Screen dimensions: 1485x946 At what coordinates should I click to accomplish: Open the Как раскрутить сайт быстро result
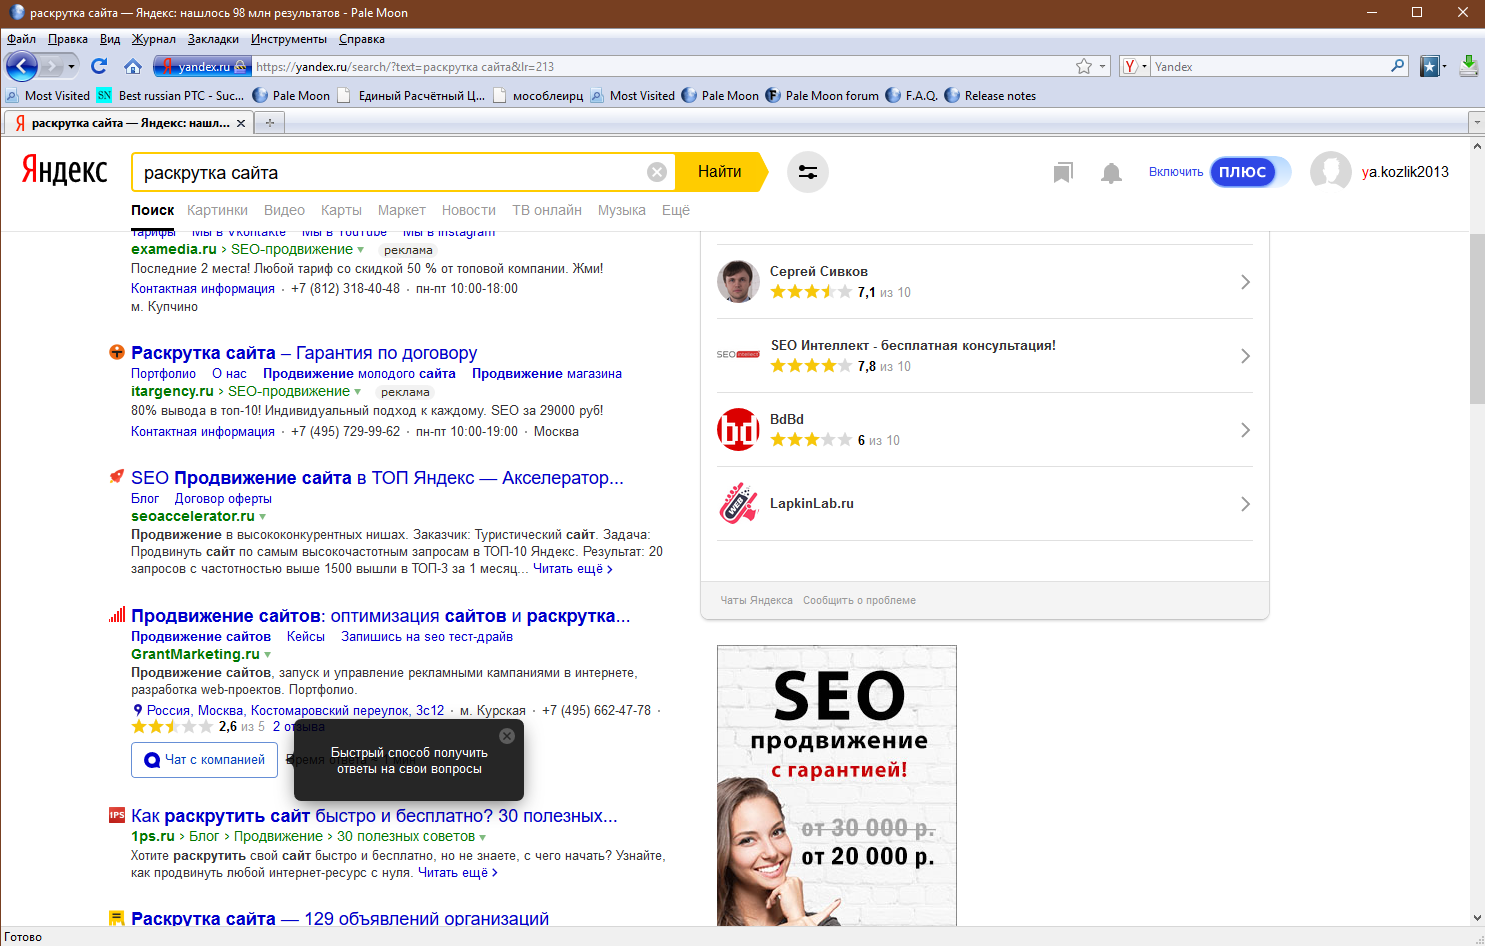[374, 816]
